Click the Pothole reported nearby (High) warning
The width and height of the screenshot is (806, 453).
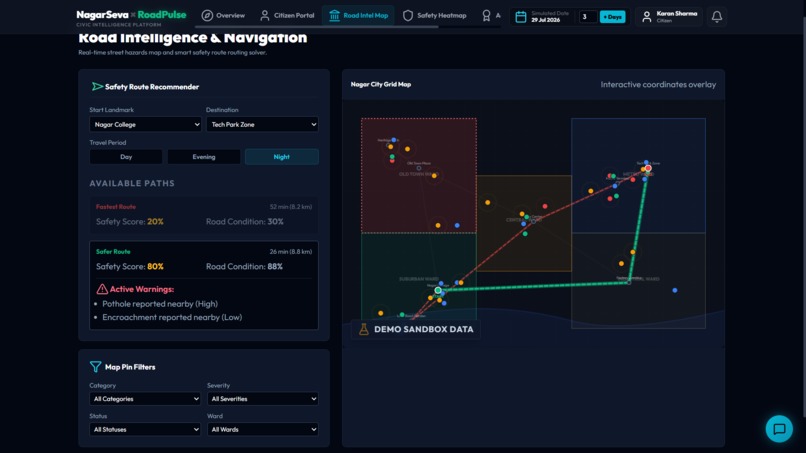pyautogui.click(x=160, y=304)
